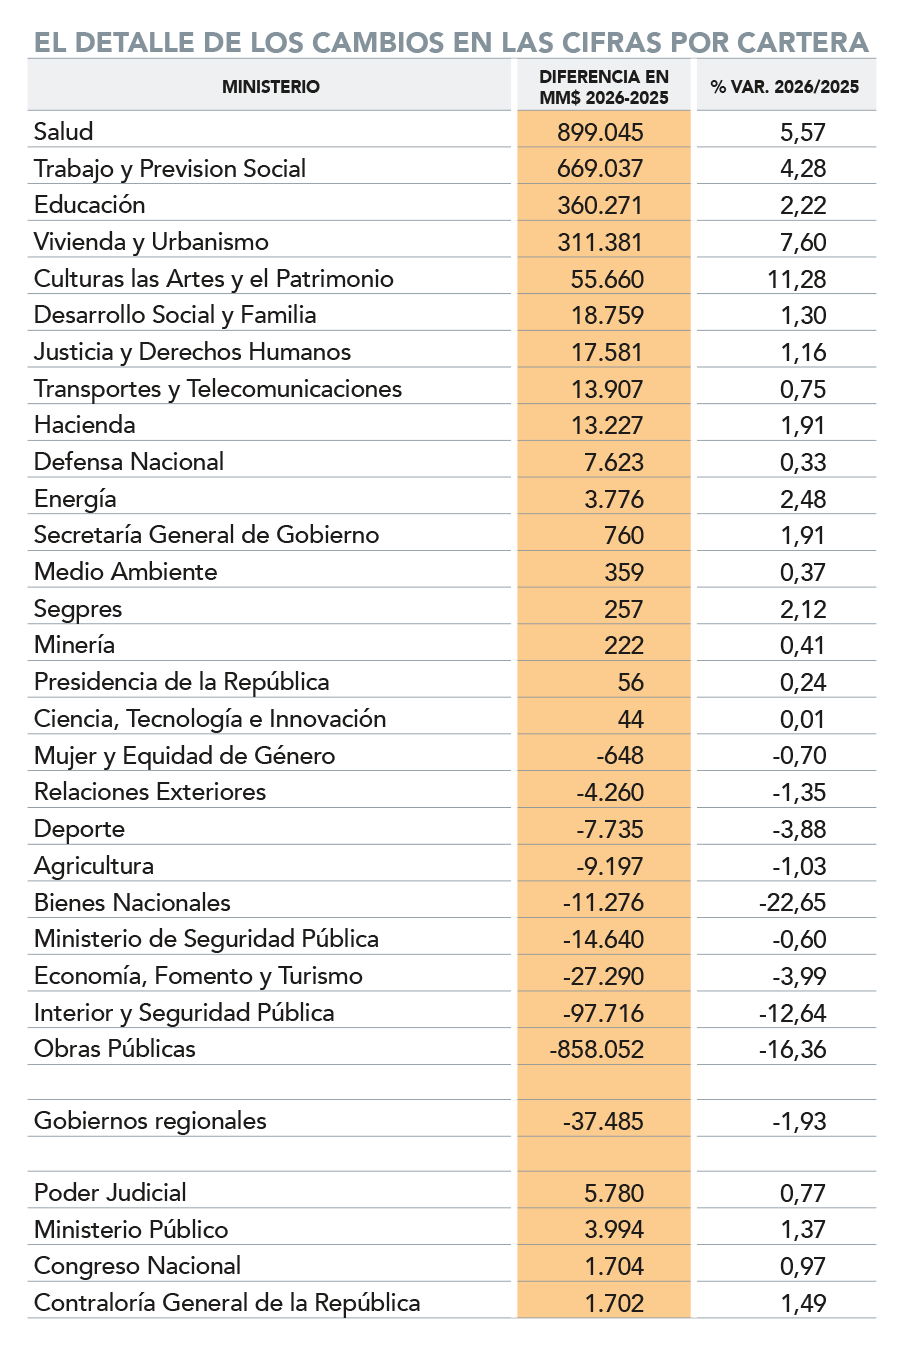Select the Gobiernos regionales row label
This screenshot has width=900, height=1347.
[150, 1120]
